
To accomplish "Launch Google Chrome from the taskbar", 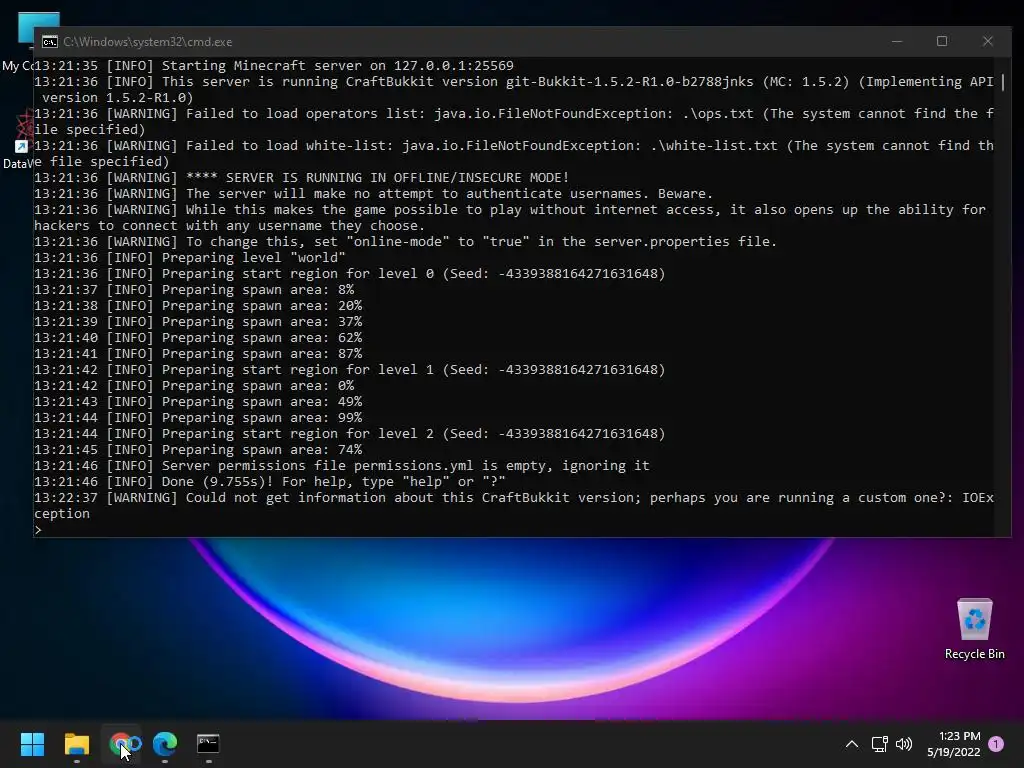I will pyautogui.click(x=121, y=744).
